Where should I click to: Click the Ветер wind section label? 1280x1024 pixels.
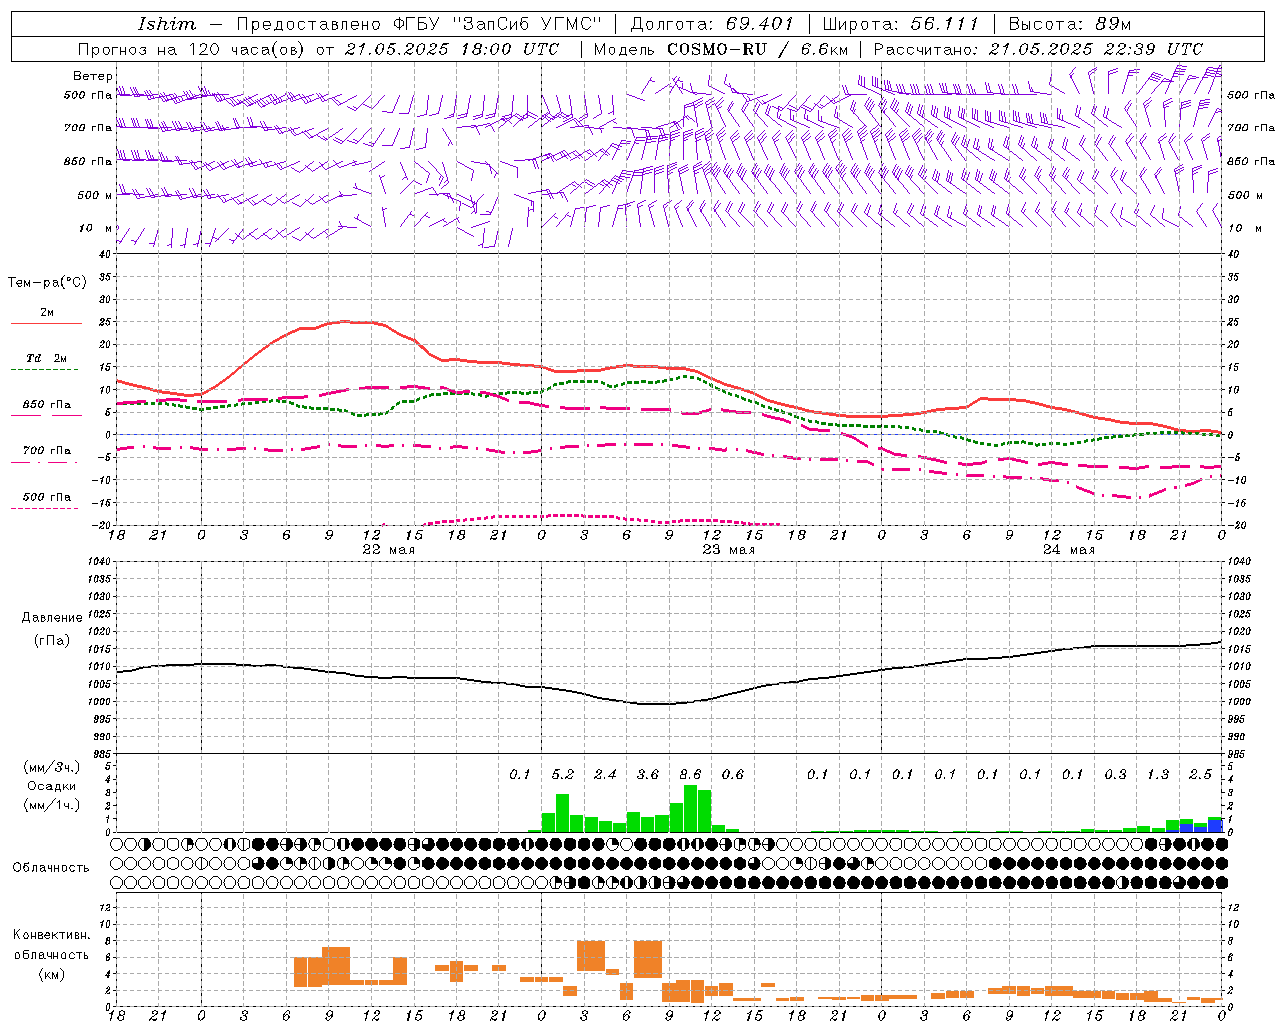pyautogui.click(x=92, y=76)
